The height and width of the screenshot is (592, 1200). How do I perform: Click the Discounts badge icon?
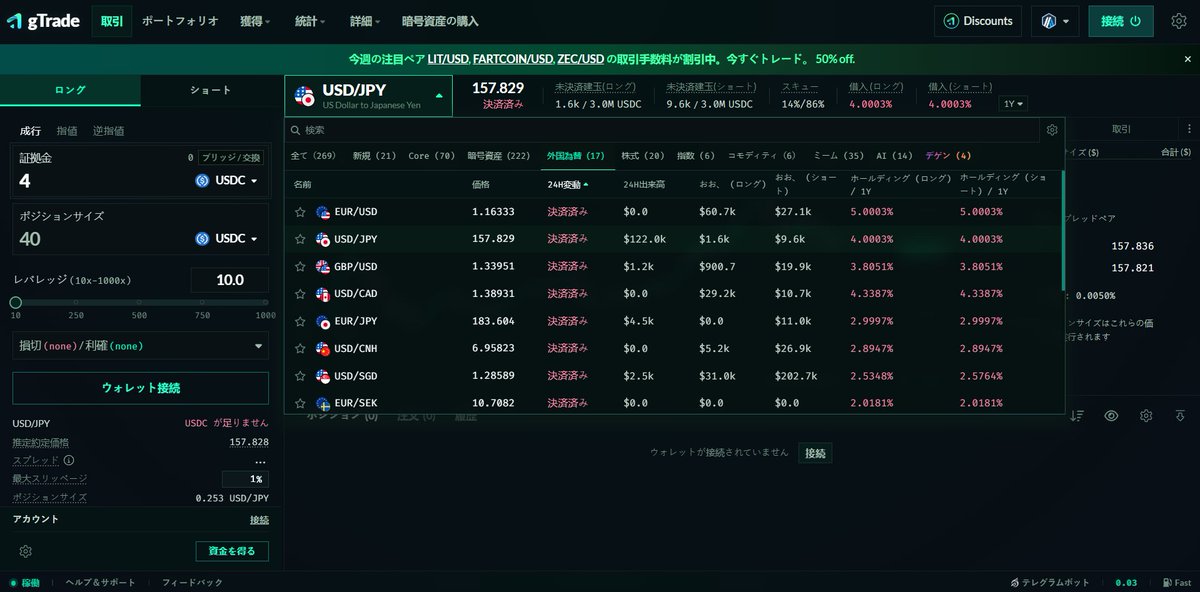[x=952, y=21]
